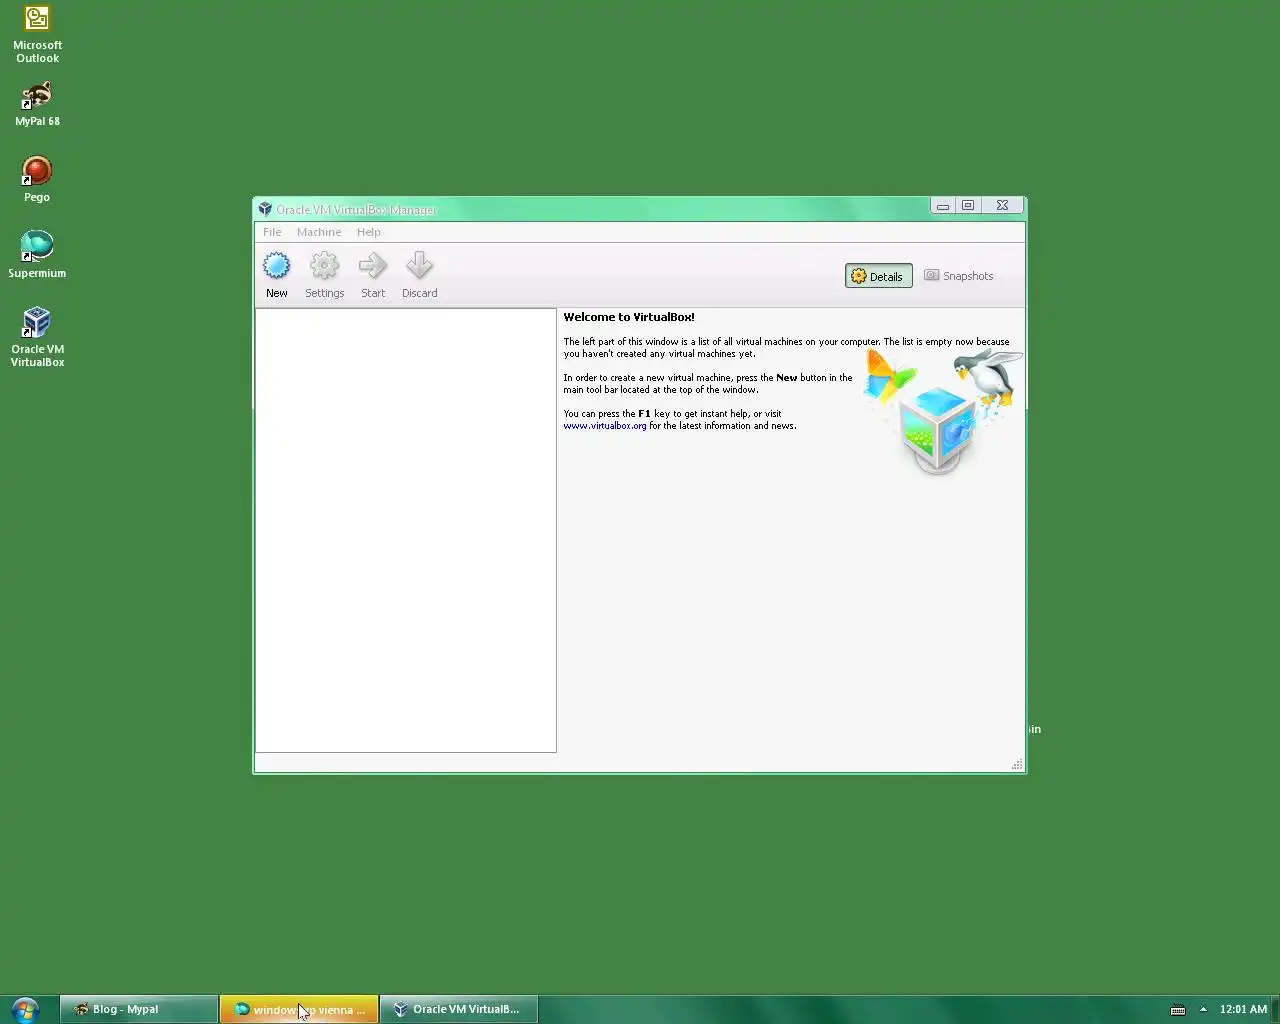Open the Help menu in VirtualBox Manager

click(369, 232)
